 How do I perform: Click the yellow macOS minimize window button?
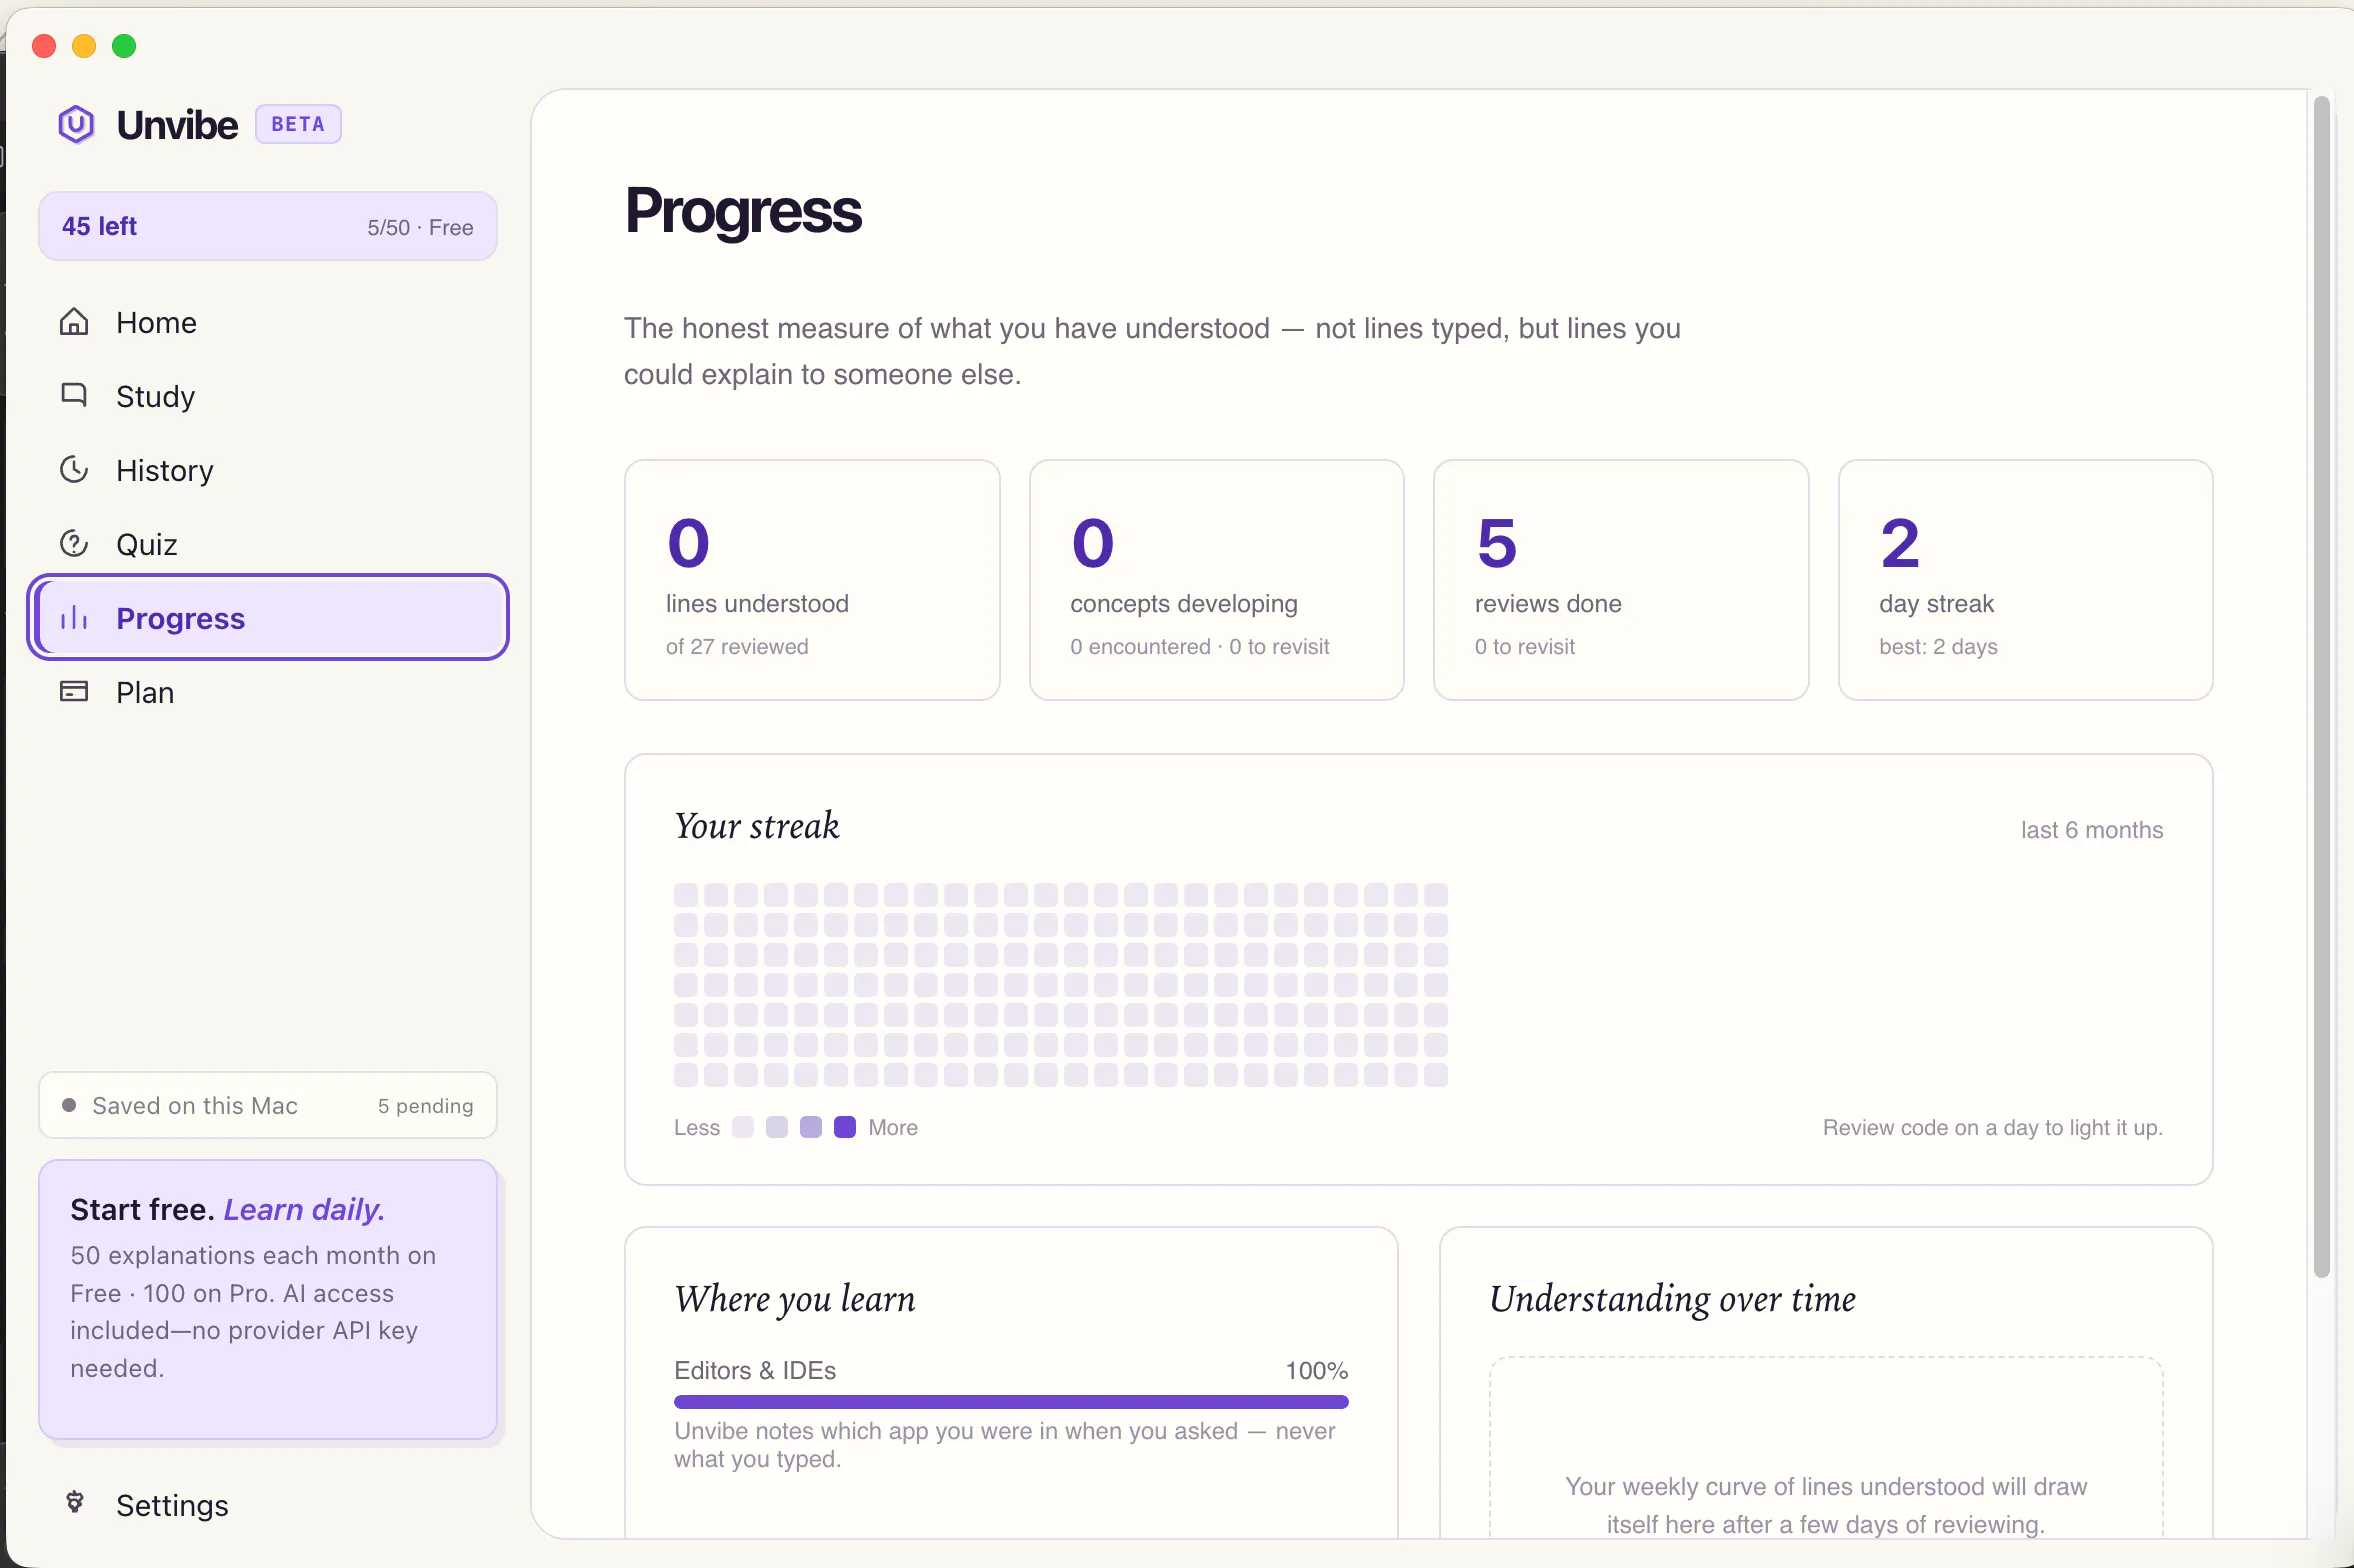point(84,46)
